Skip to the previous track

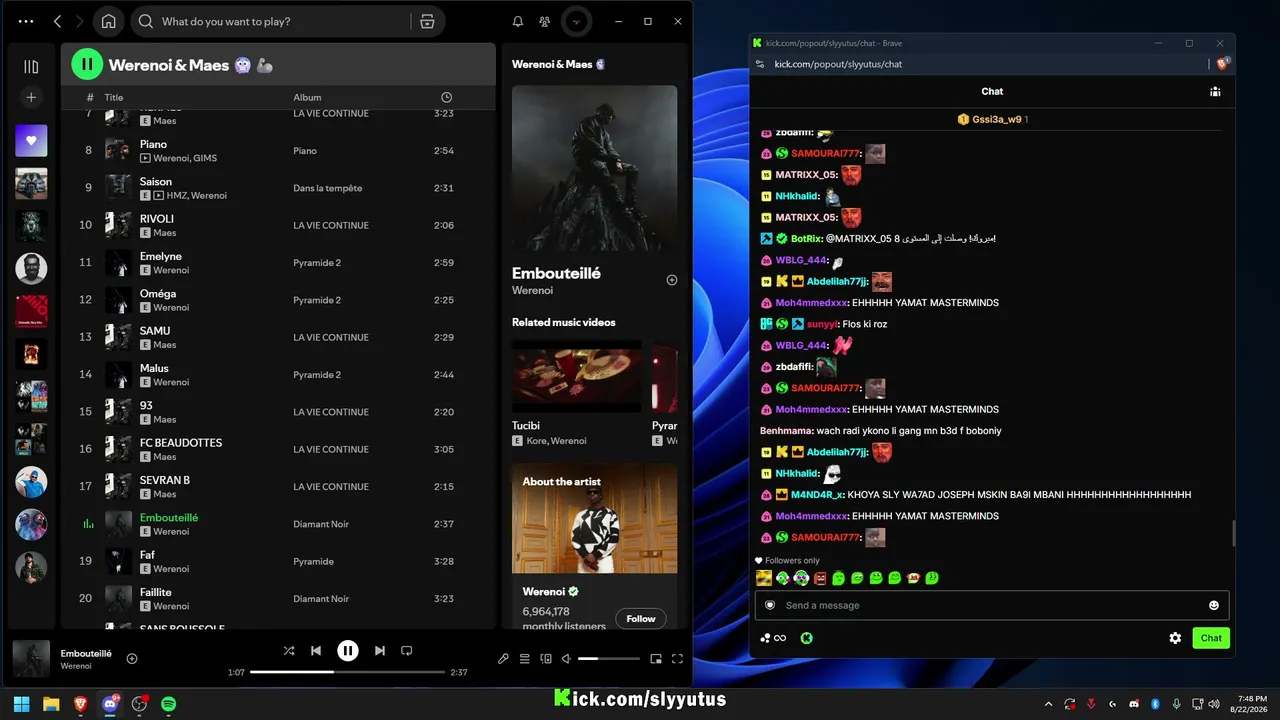[316, 651]
